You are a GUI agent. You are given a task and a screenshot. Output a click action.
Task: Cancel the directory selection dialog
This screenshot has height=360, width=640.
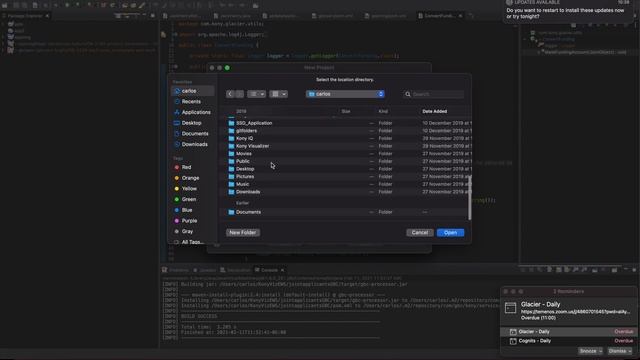pyautogui.click(x=420, y=233)
